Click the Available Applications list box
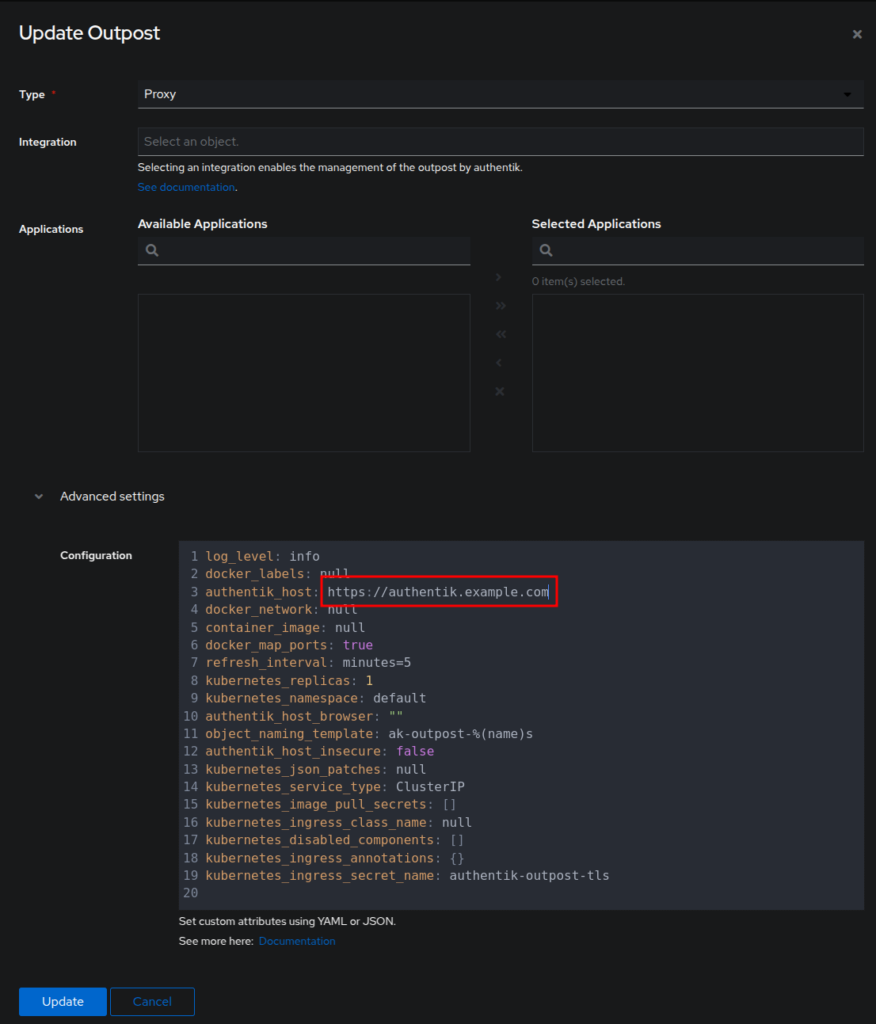876x1024 pixels. (x=304, y=373)
